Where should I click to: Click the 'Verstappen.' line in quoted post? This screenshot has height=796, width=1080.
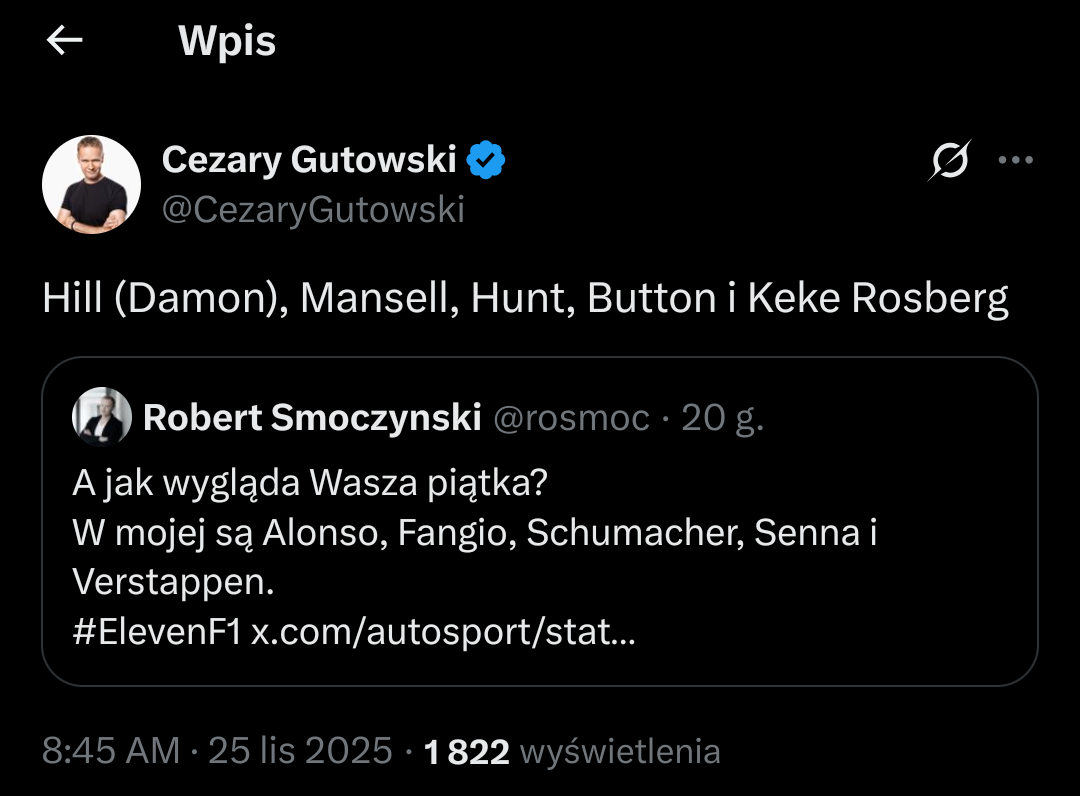click(x=173, y=583)
